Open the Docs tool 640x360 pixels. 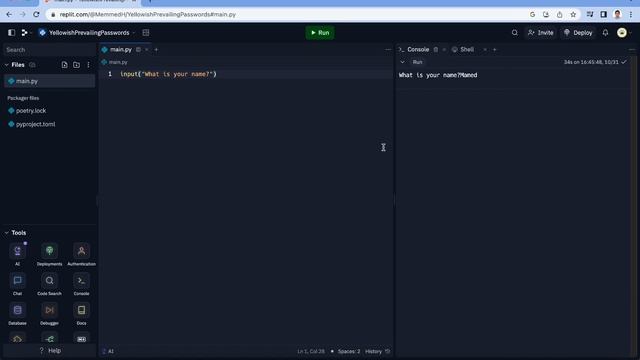(82, 313)
